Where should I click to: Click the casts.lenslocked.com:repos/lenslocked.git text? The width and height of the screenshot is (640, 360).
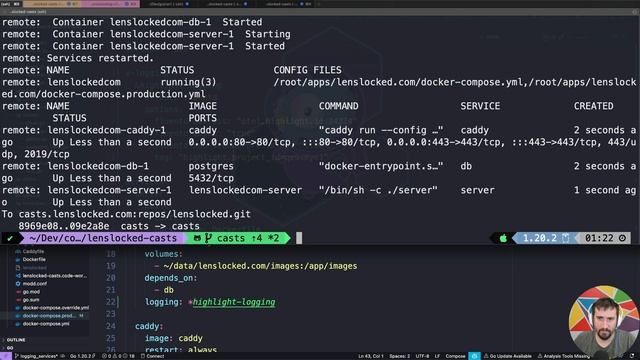coord(134,214)
